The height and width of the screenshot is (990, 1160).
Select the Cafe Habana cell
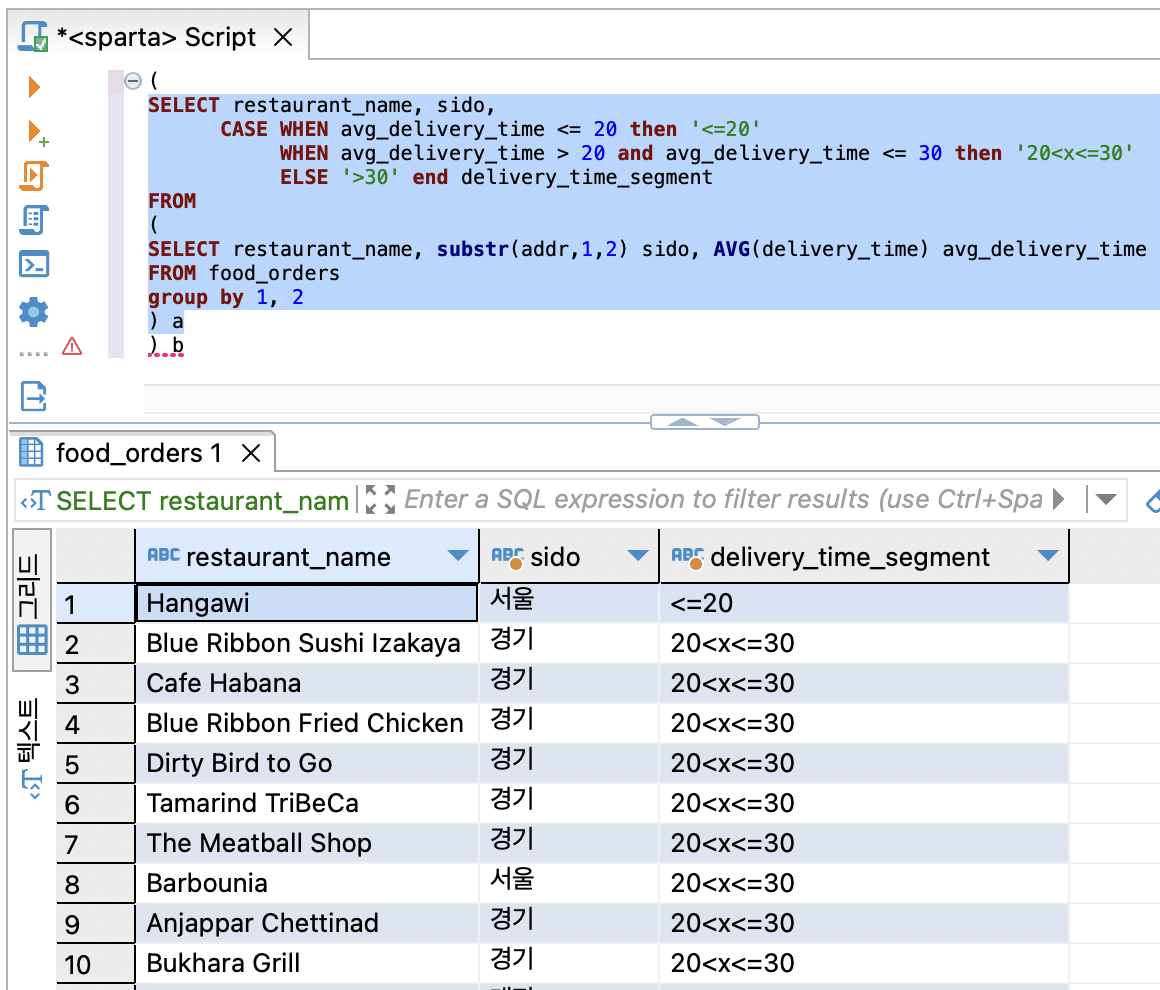tap(307, 683)
